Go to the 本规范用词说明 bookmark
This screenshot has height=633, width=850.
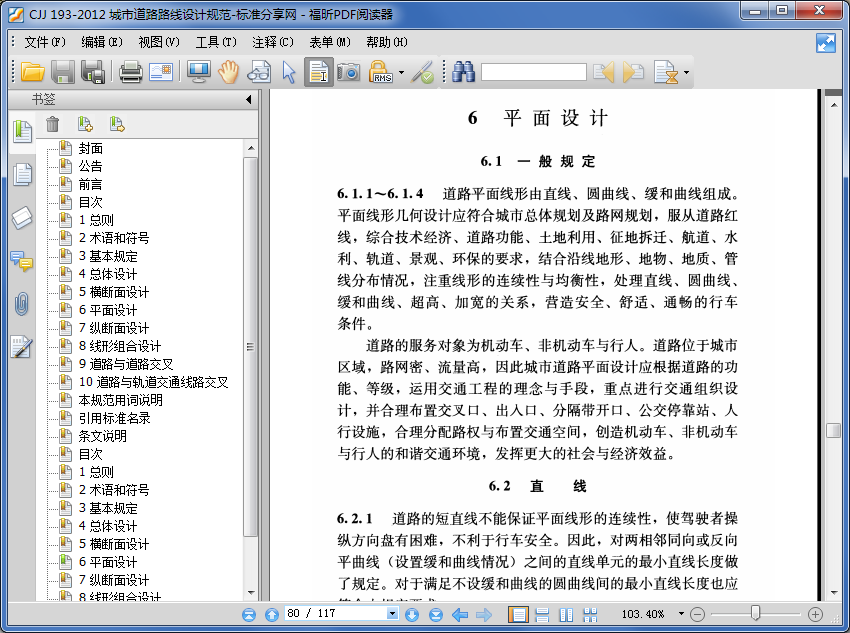(120, 400)
